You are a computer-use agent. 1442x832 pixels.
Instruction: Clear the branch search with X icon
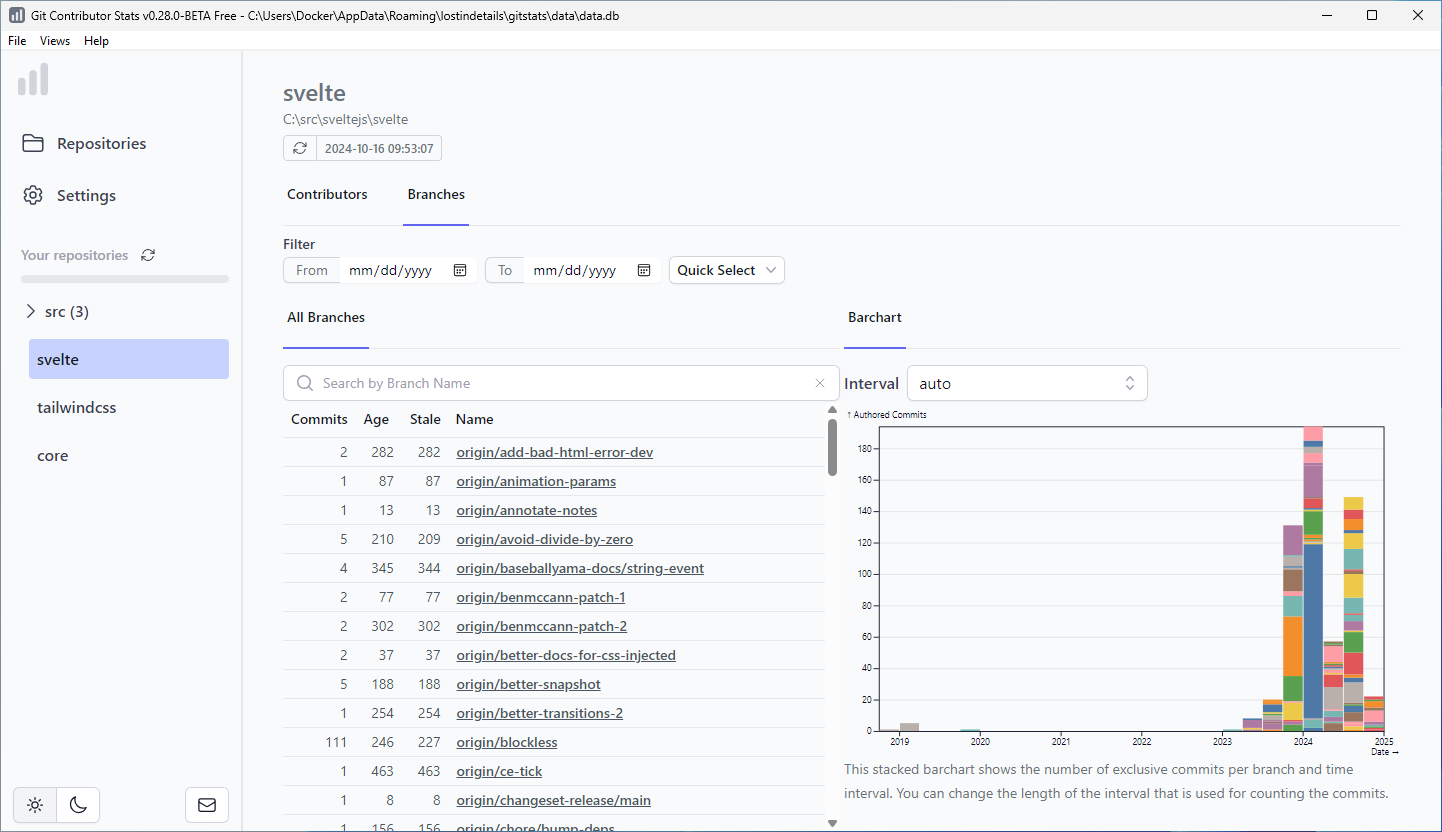820,383
